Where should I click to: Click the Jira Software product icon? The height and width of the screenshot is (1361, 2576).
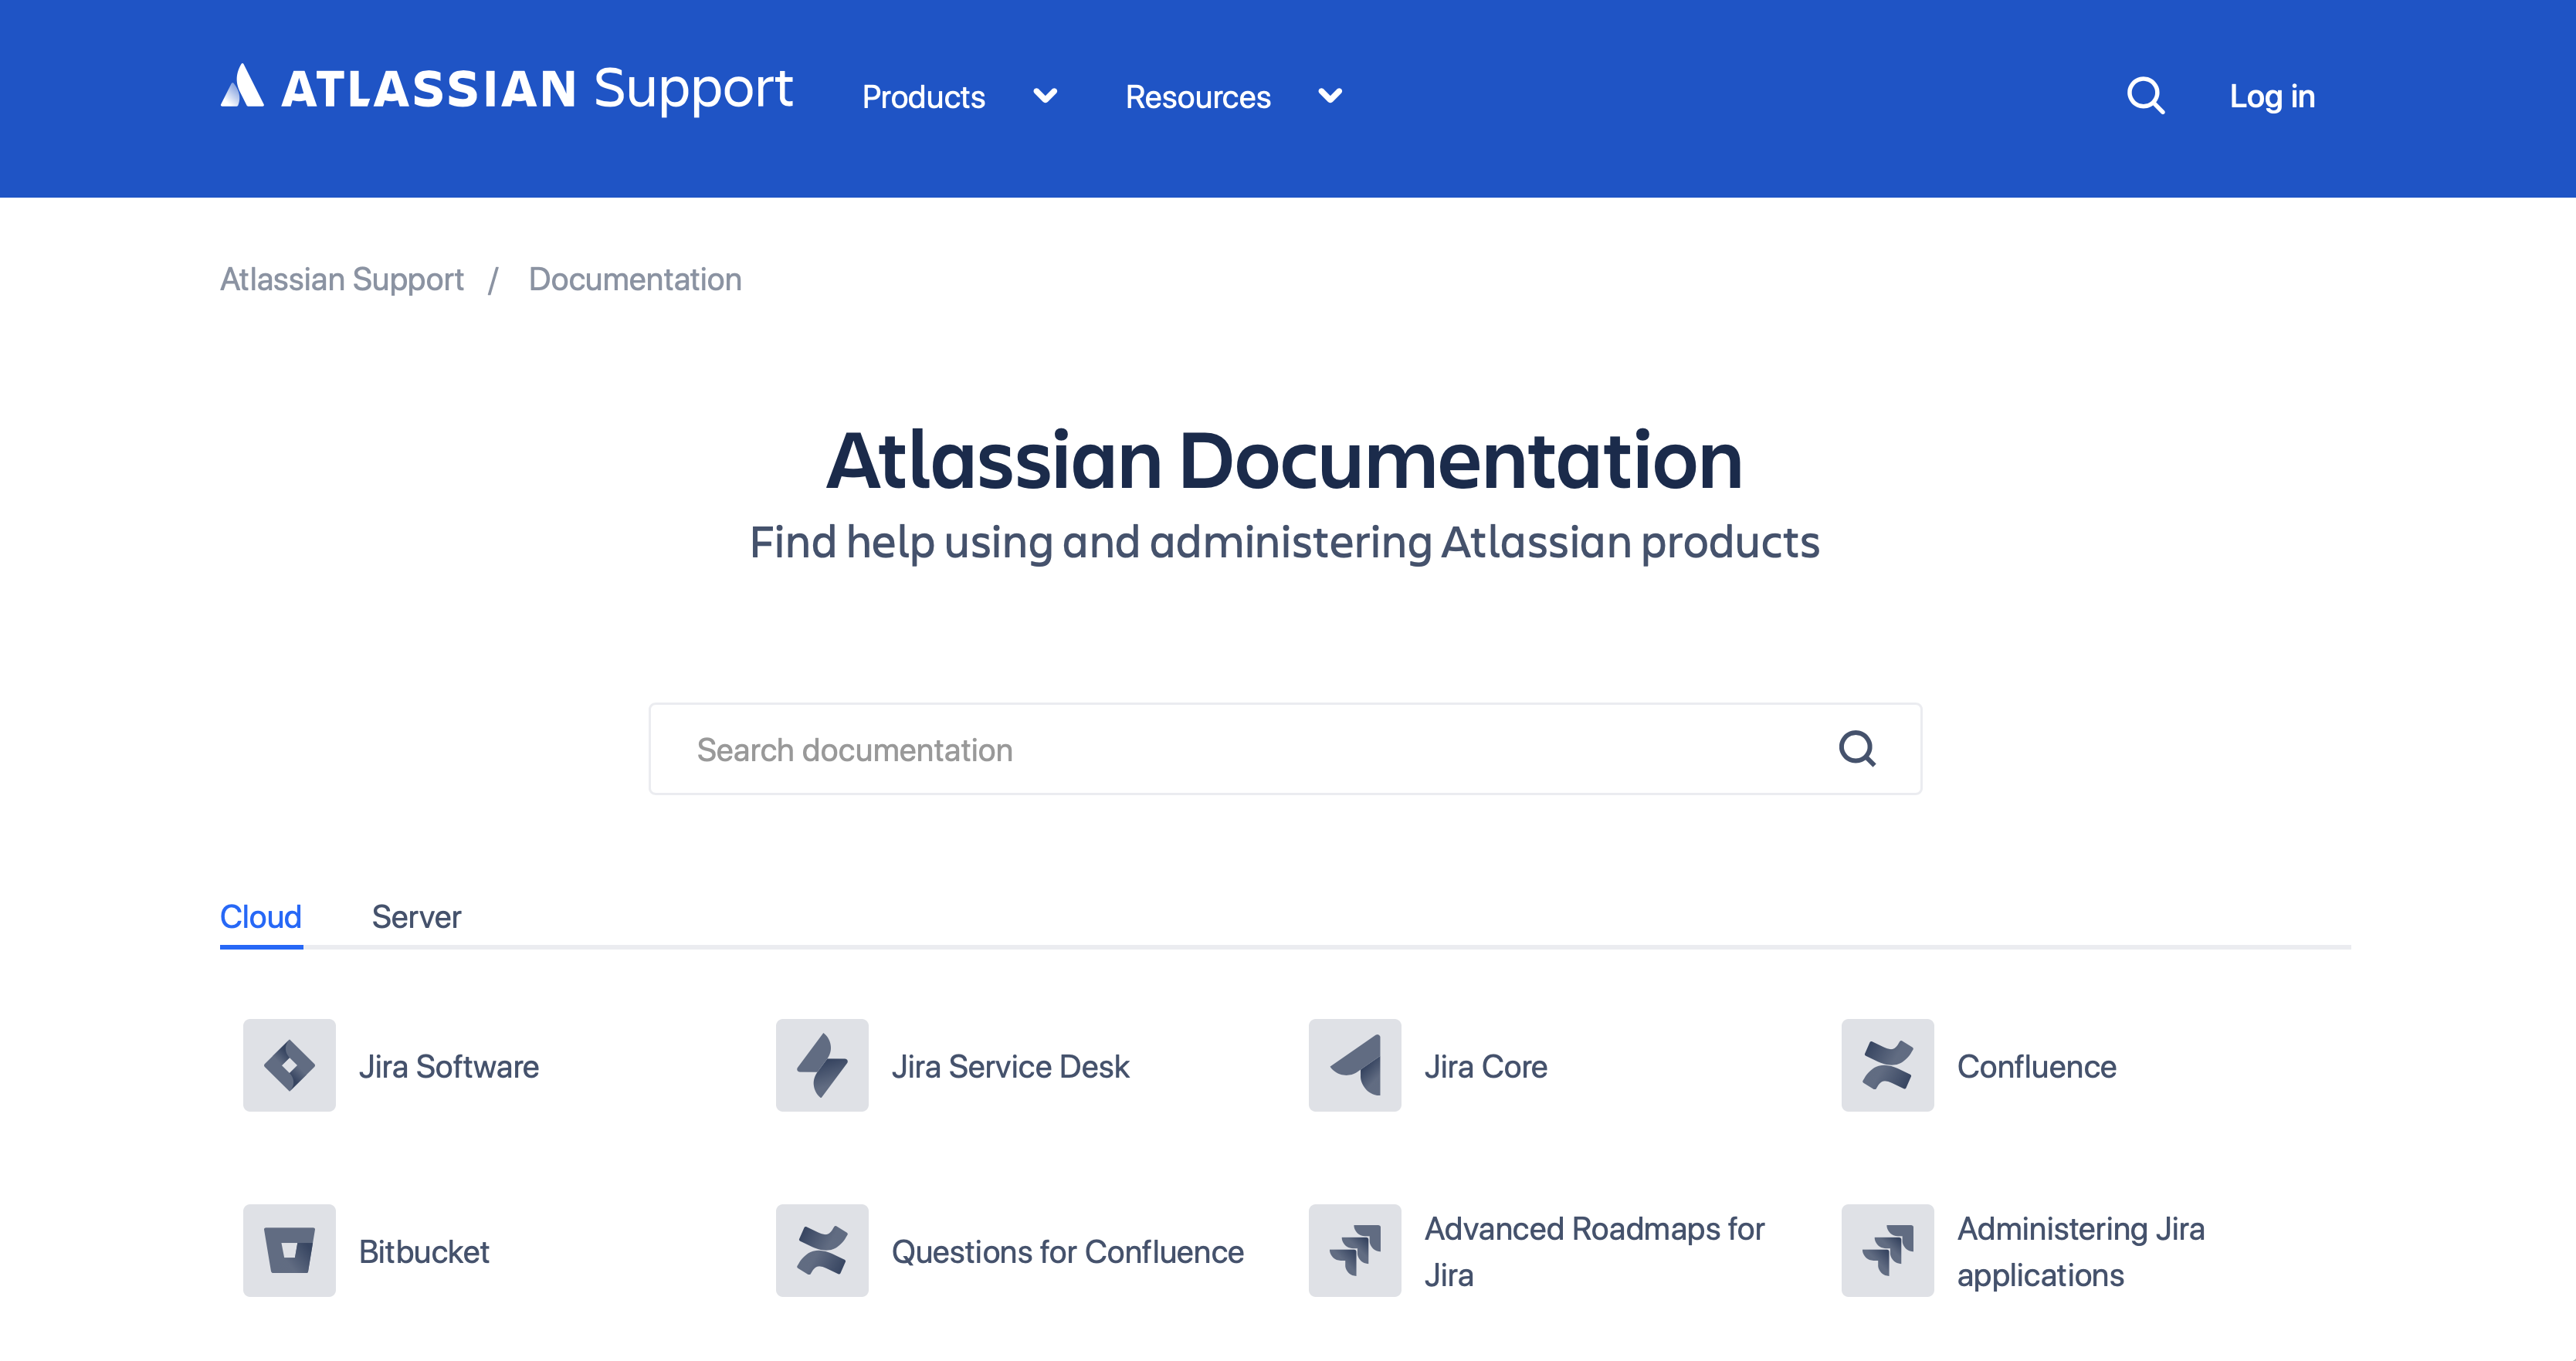[289, 1065]
